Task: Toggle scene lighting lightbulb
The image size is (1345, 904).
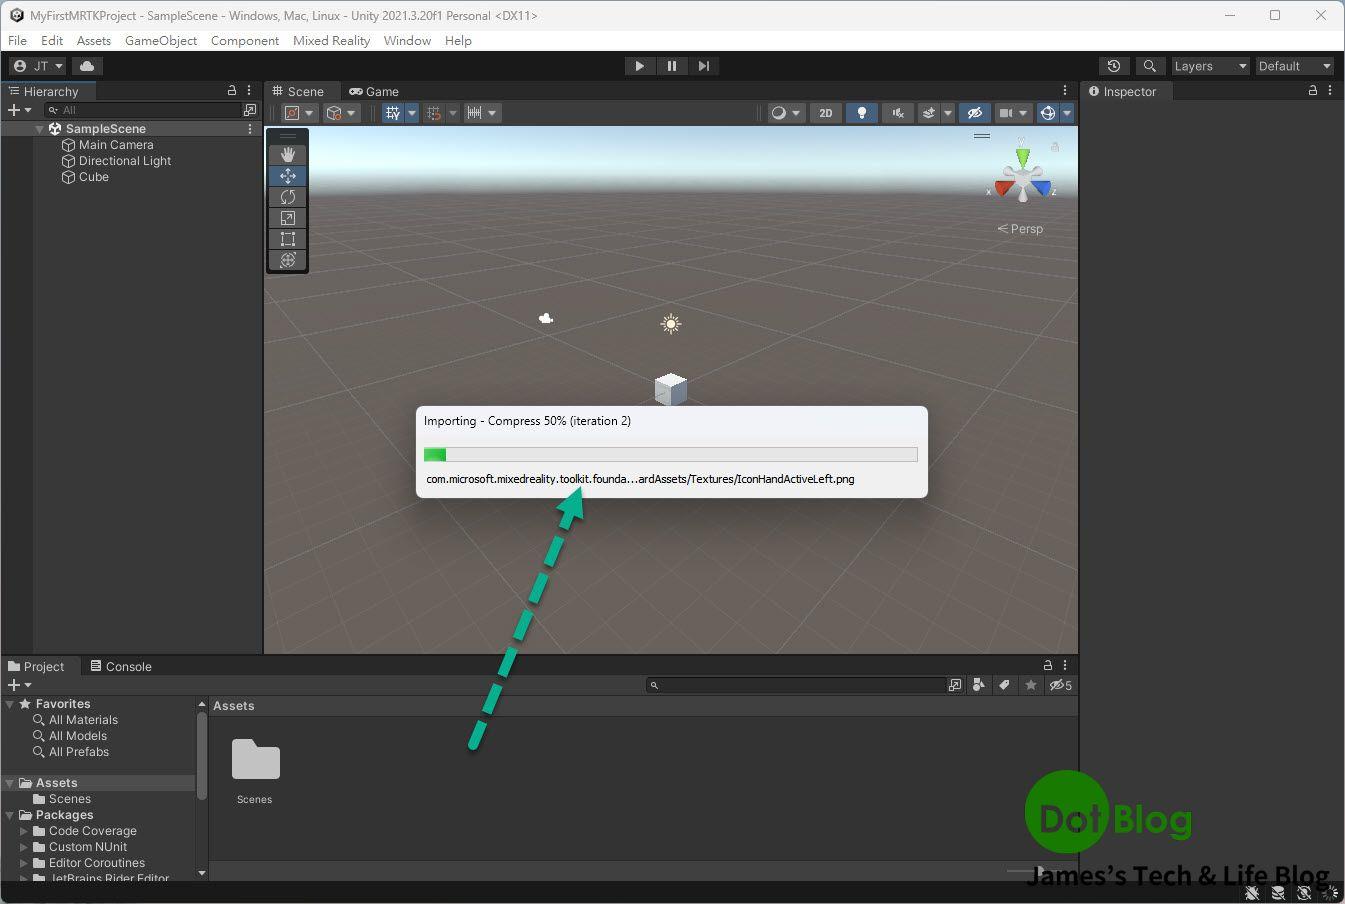Action: point(861,113)
